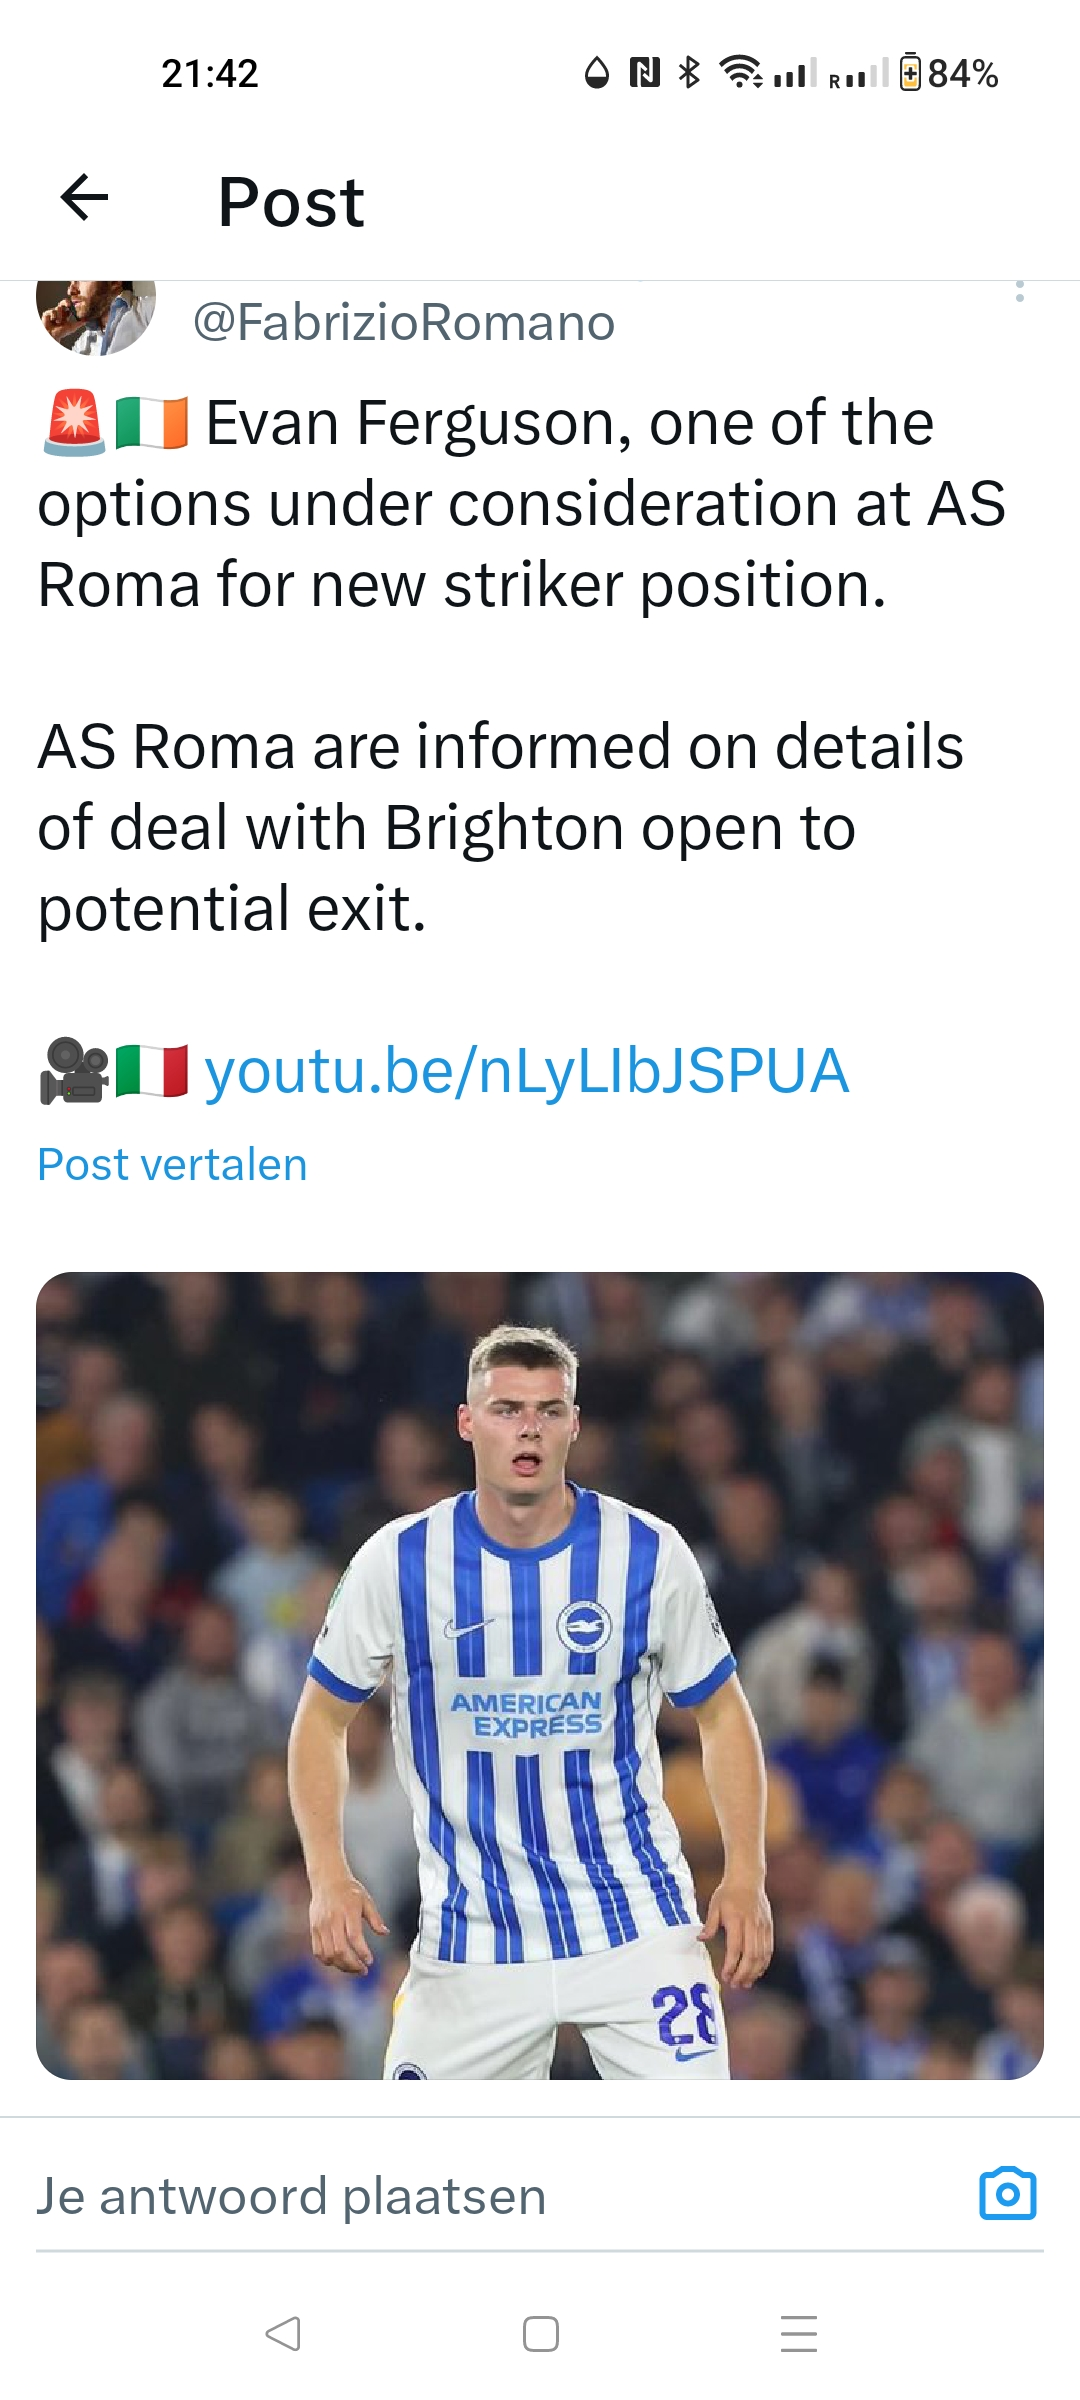The image size is (1080, 2400).
Task: Tap the Android back navigation triangle
Action: coord(283,2334)
